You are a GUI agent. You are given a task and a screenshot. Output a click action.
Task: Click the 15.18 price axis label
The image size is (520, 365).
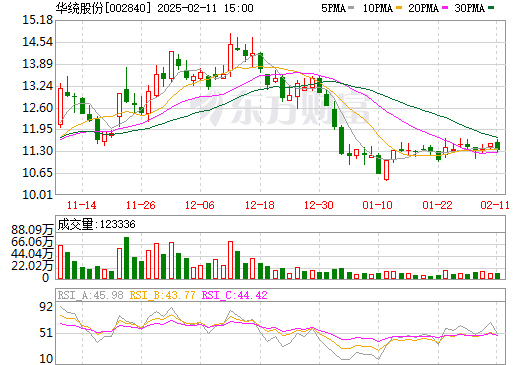[x=37, y=20]
